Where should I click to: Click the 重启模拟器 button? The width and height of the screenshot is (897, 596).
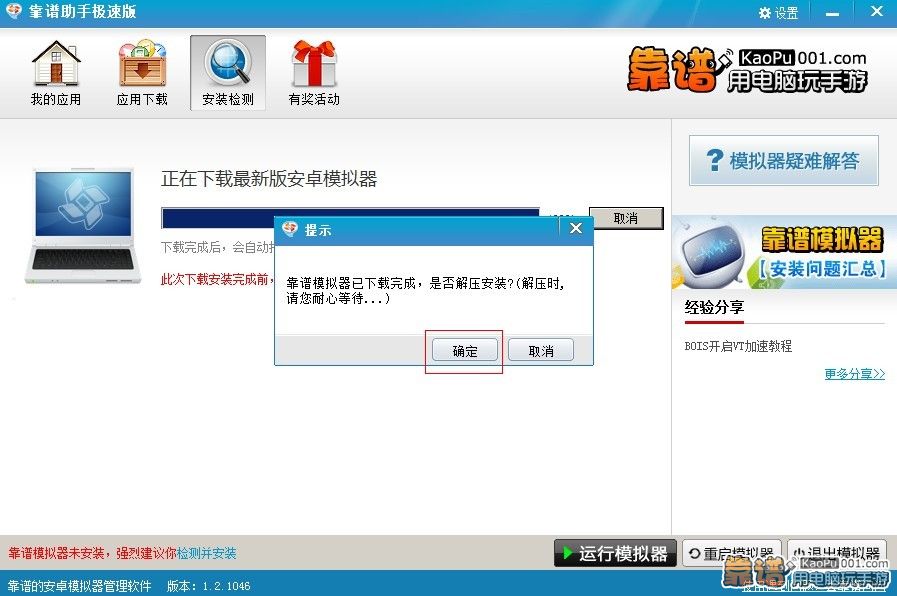tap(732, 553)
